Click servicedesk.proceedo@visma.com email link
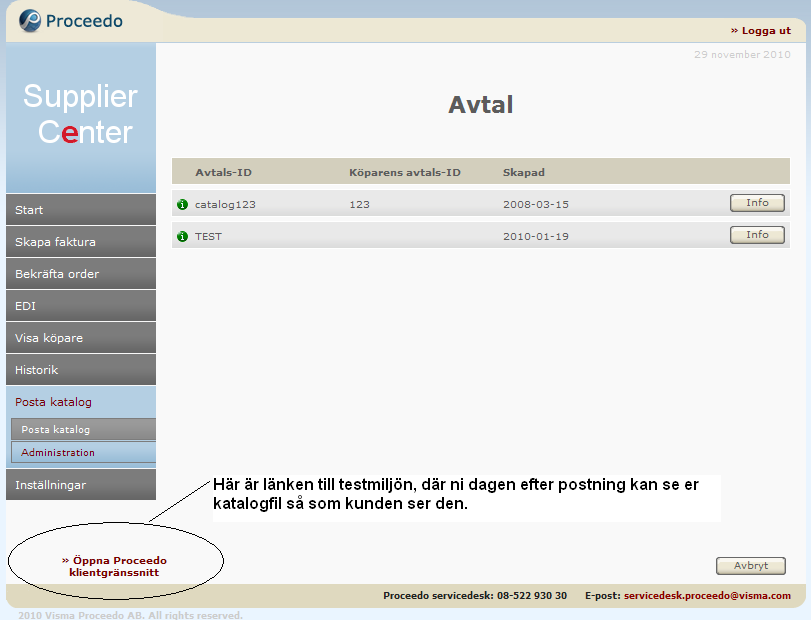 [x=707, y=596]
